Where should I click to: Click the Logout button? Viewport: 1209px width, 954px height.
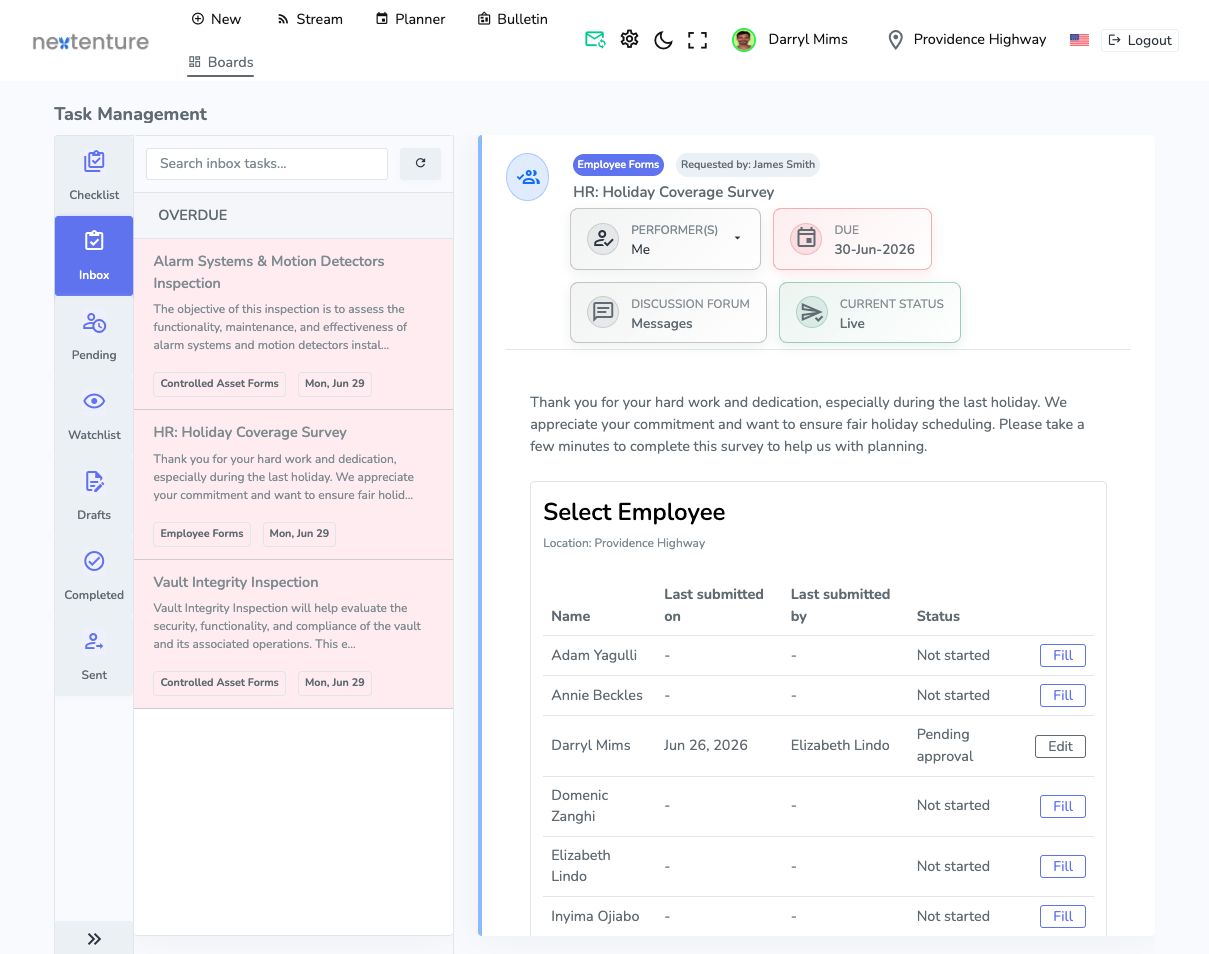pyautogui.click(x=1140, y=40)
